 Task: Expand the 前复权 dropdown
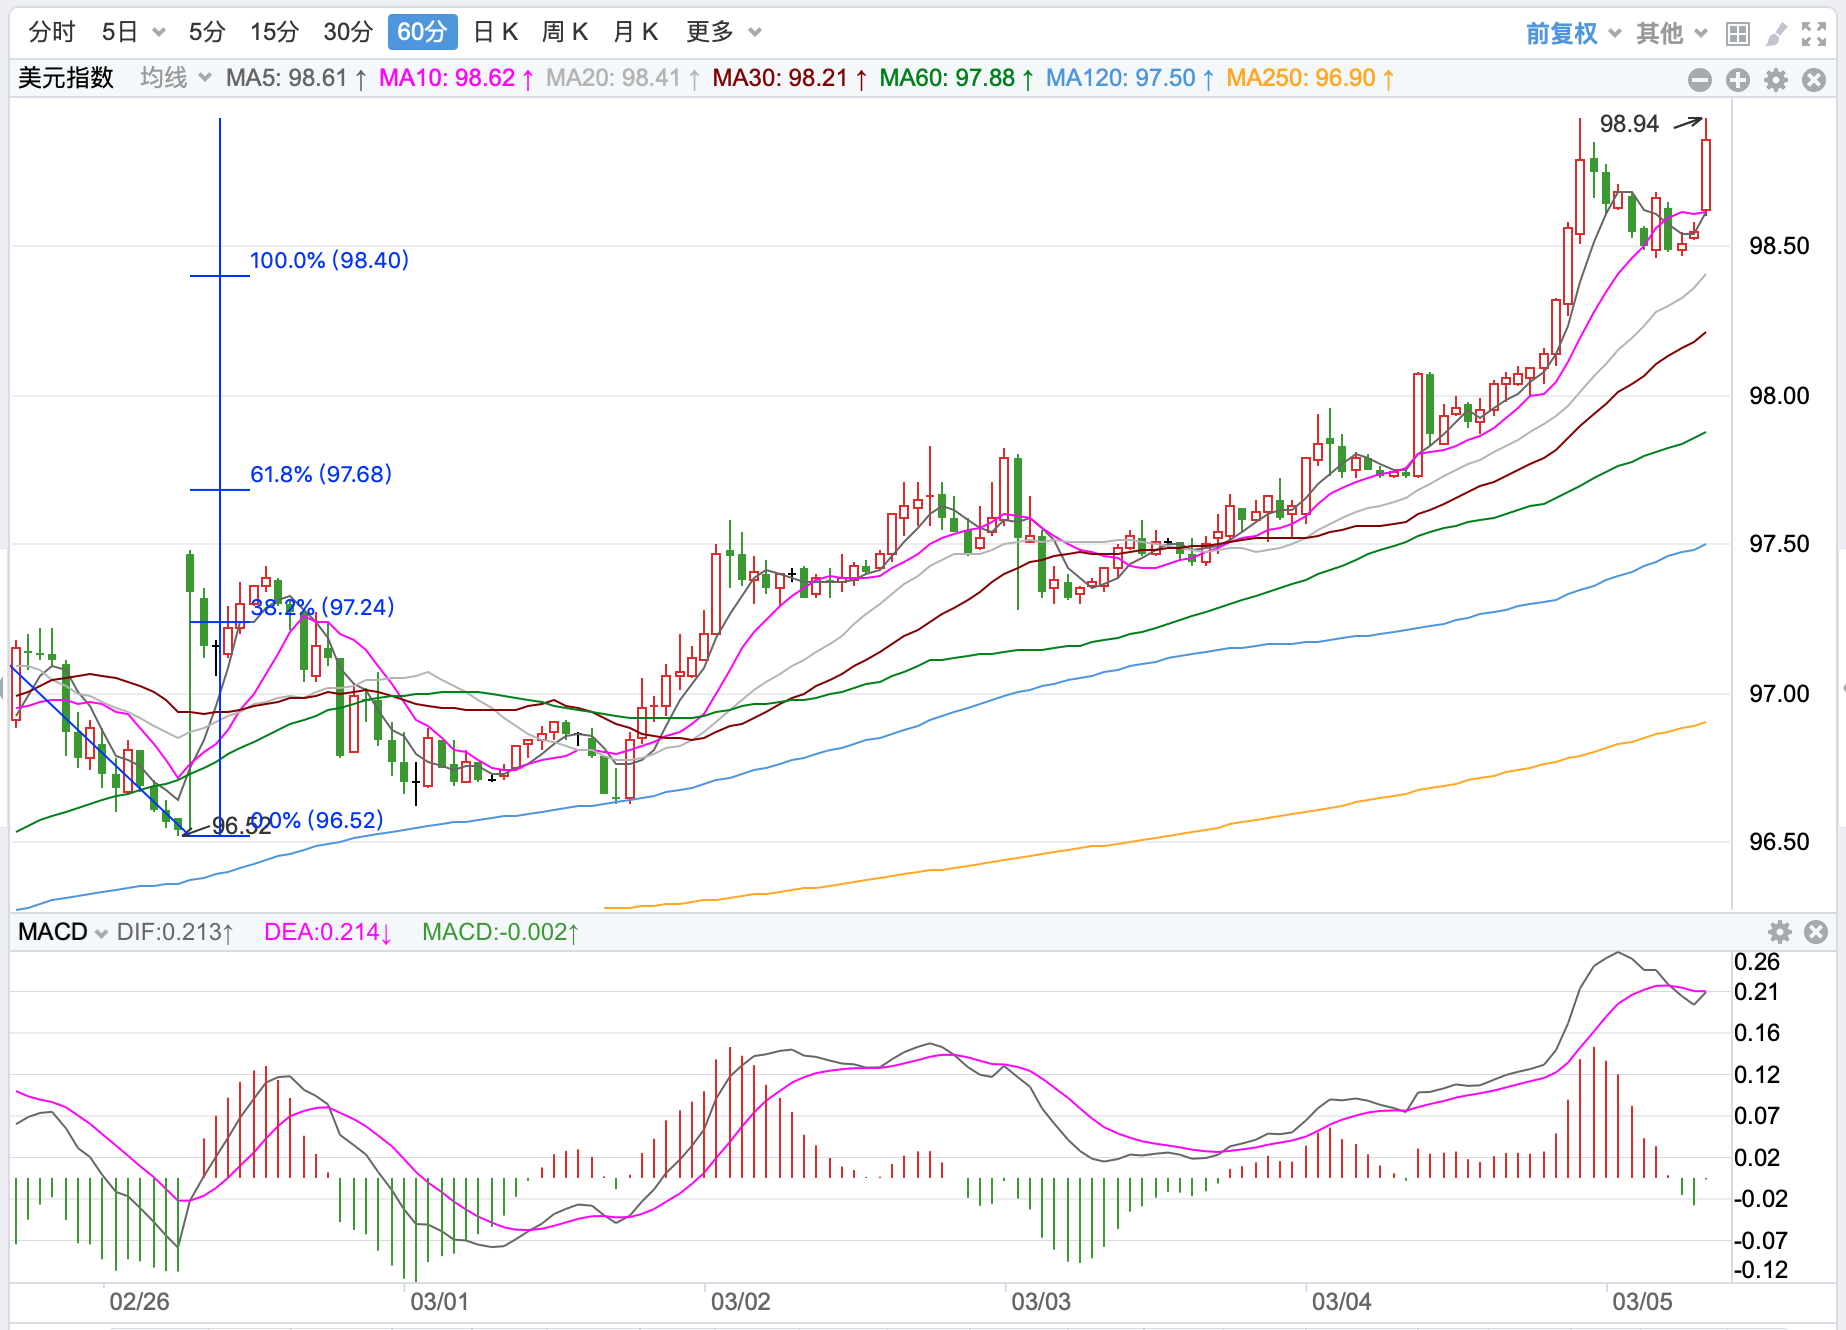[x=1573, y=34]
